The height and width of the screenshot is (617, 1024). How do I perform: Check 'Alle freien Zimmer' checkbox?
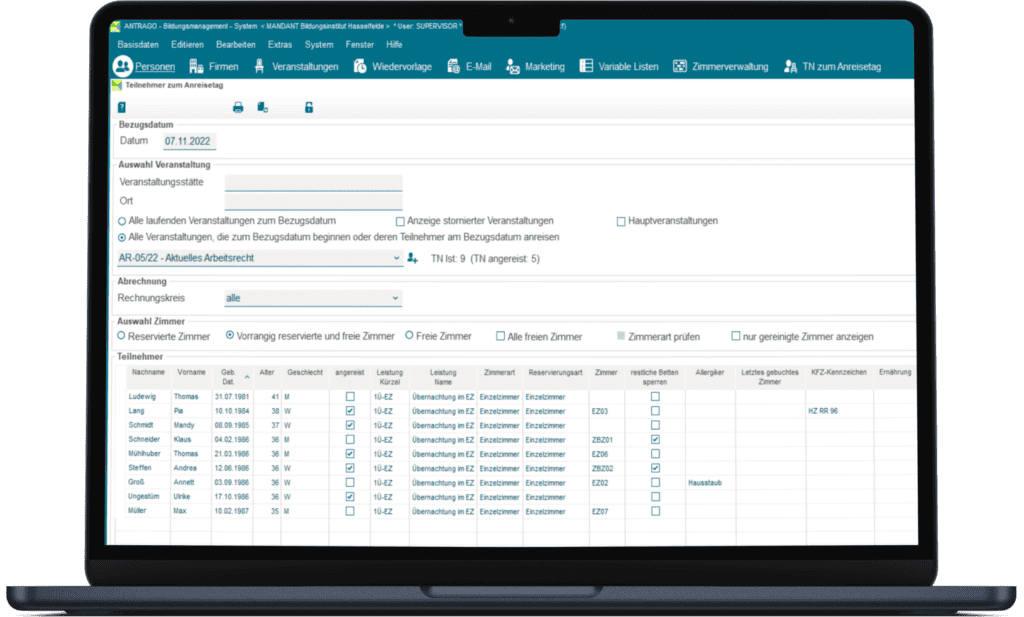[500, 336]
